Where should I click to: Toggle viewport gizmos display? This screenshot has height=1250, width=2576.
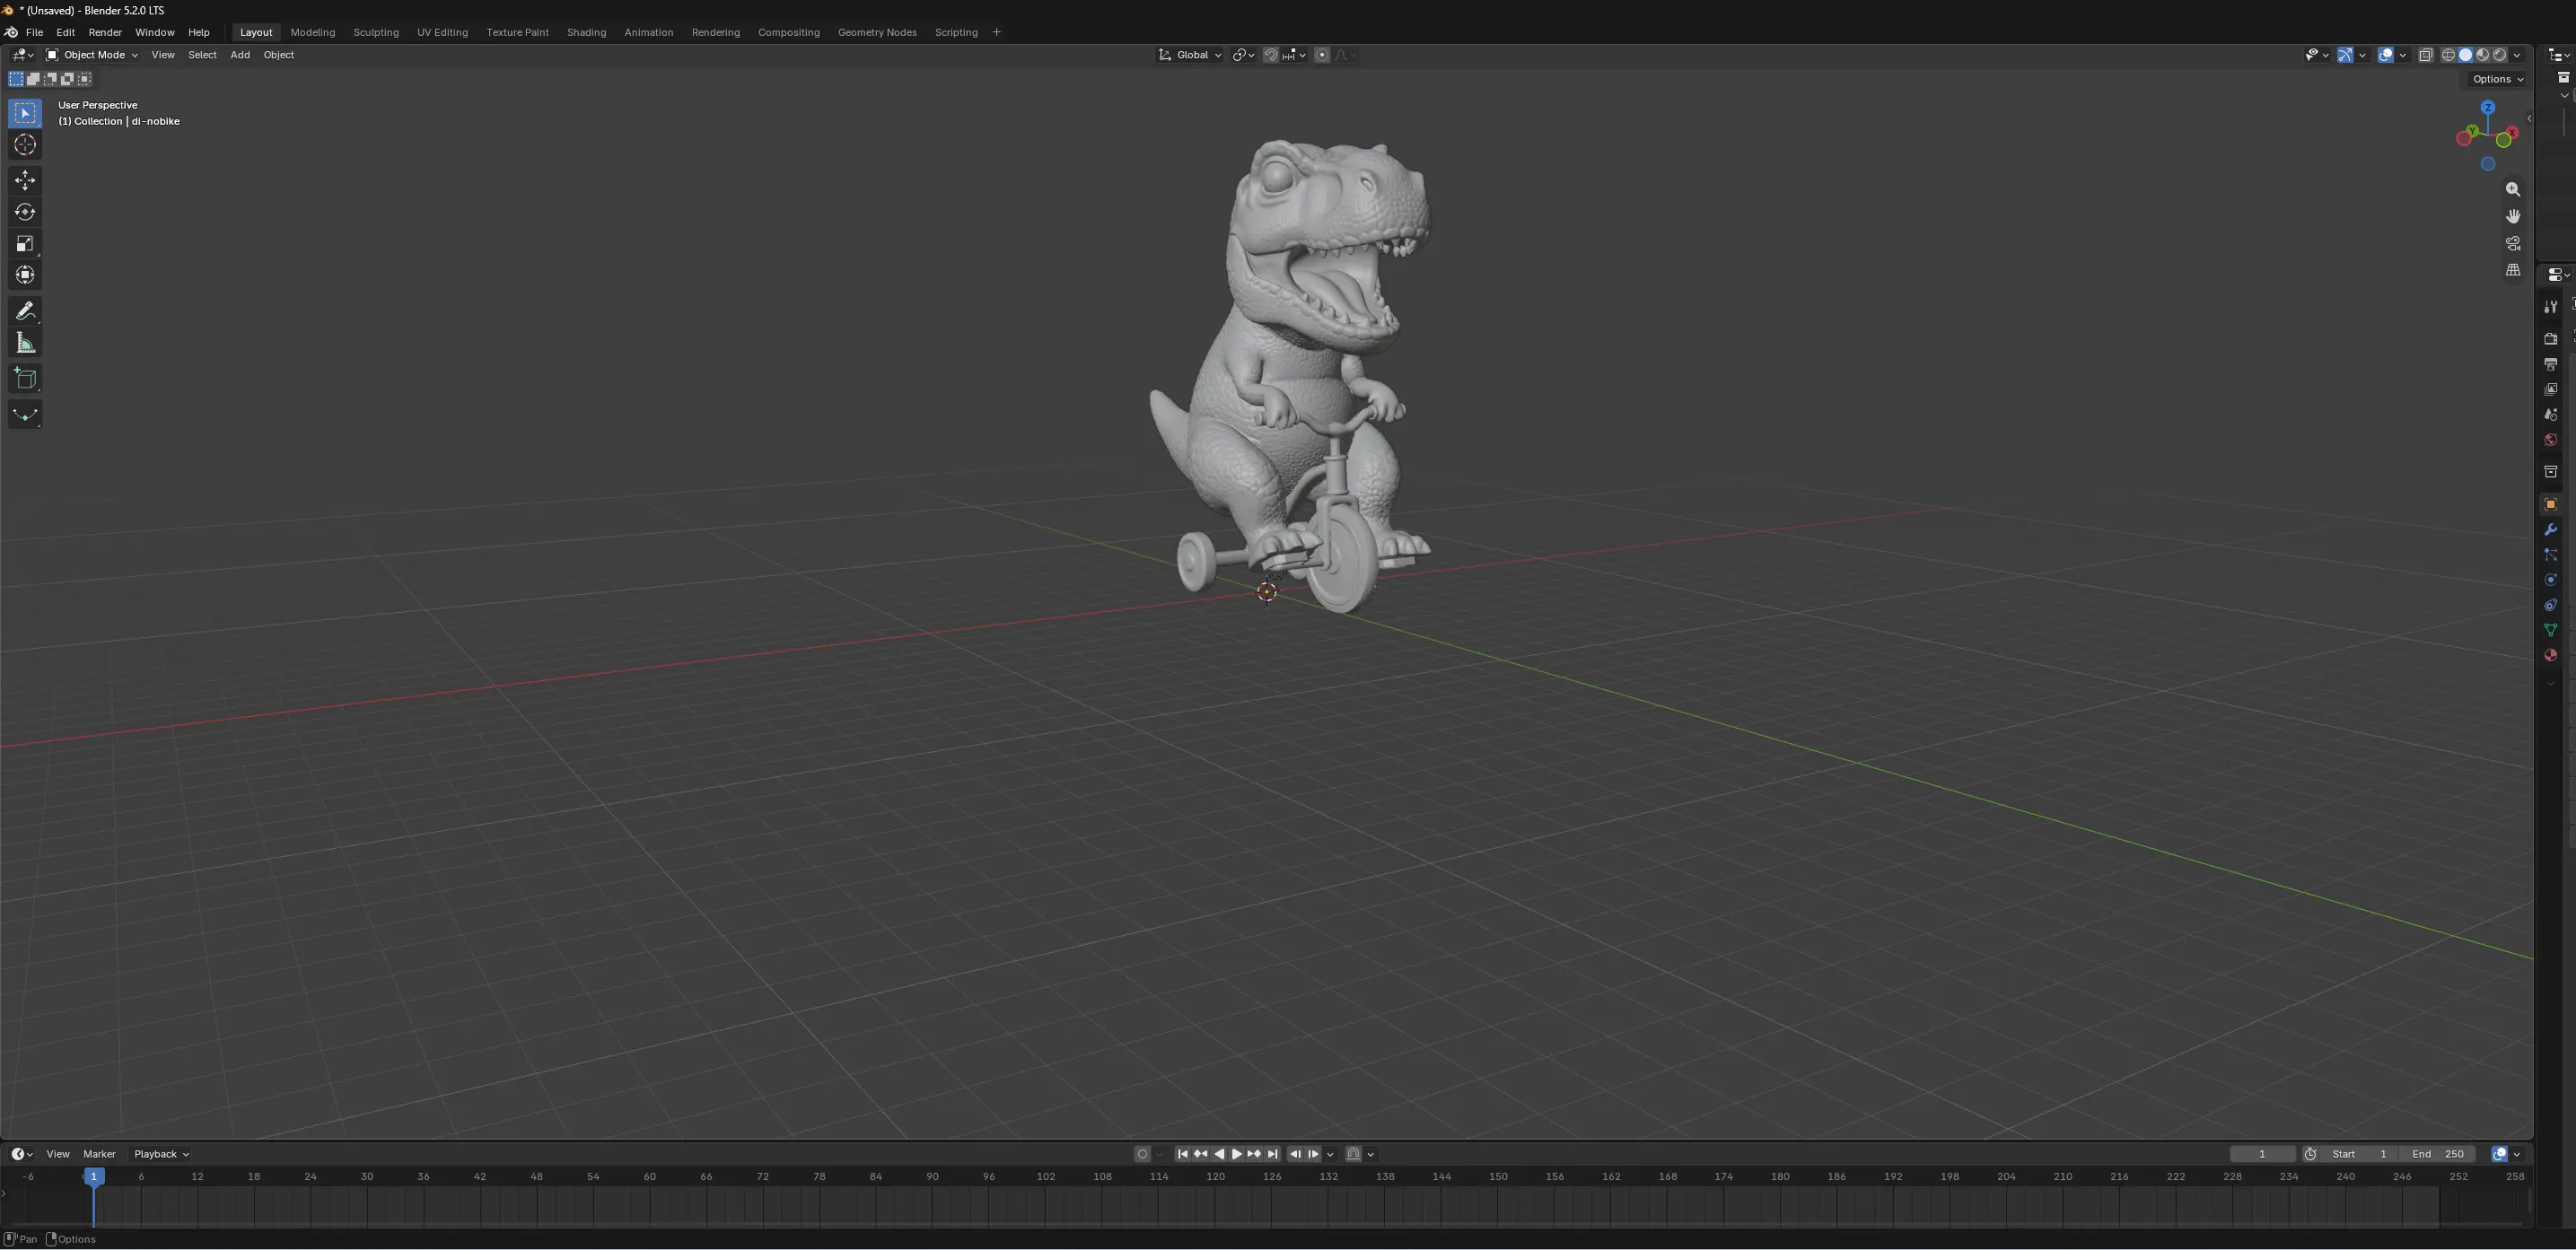click(2345, 55)
